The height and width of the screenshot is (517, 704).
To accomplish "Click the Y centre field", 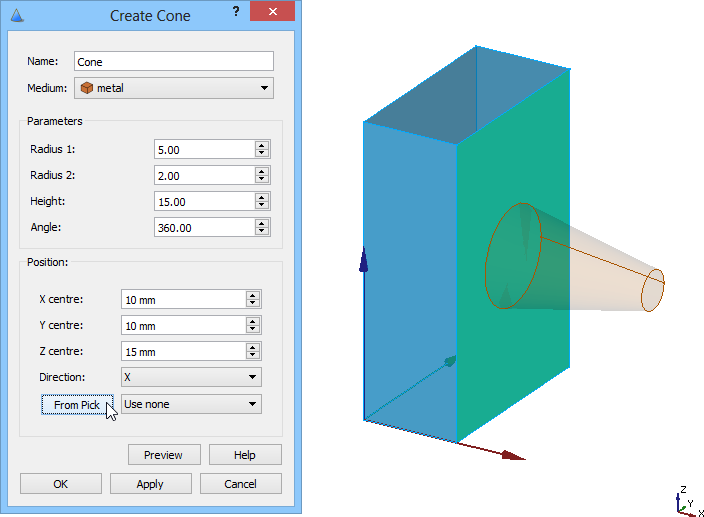I will click(x=184, y=325).
